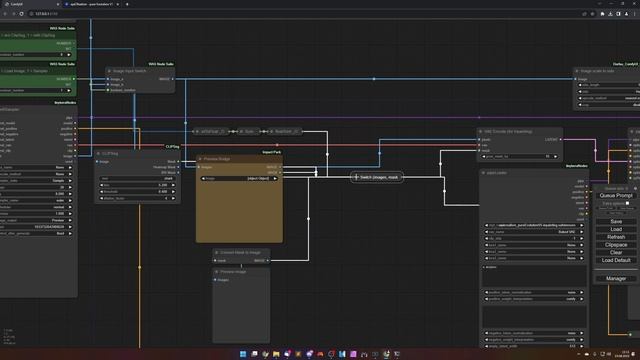Click Load Default button
This screenshot has width=640, height=360.
(616, 260)
